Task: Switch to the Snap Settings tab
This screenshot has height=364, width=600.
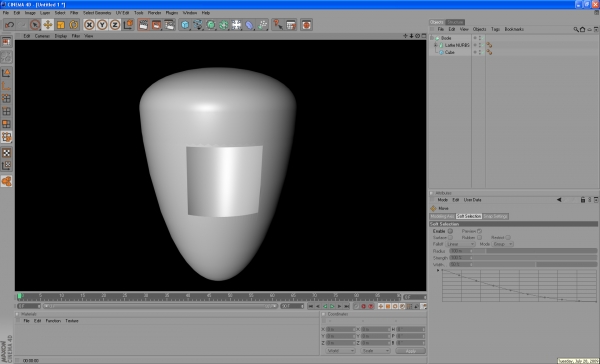Action: (x=496, y=216)
